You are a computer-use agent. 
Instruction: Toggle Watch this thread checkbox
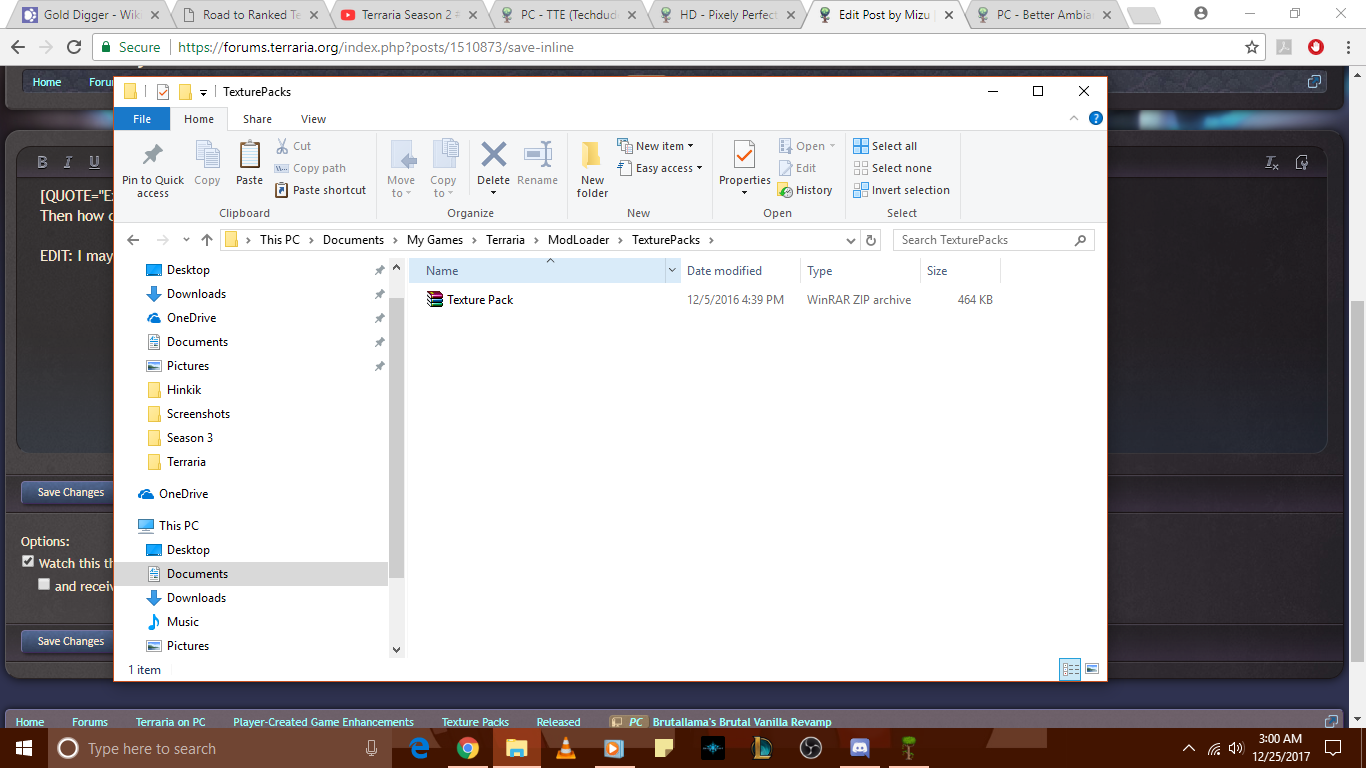pyautogui.click(x=28, y=562)
